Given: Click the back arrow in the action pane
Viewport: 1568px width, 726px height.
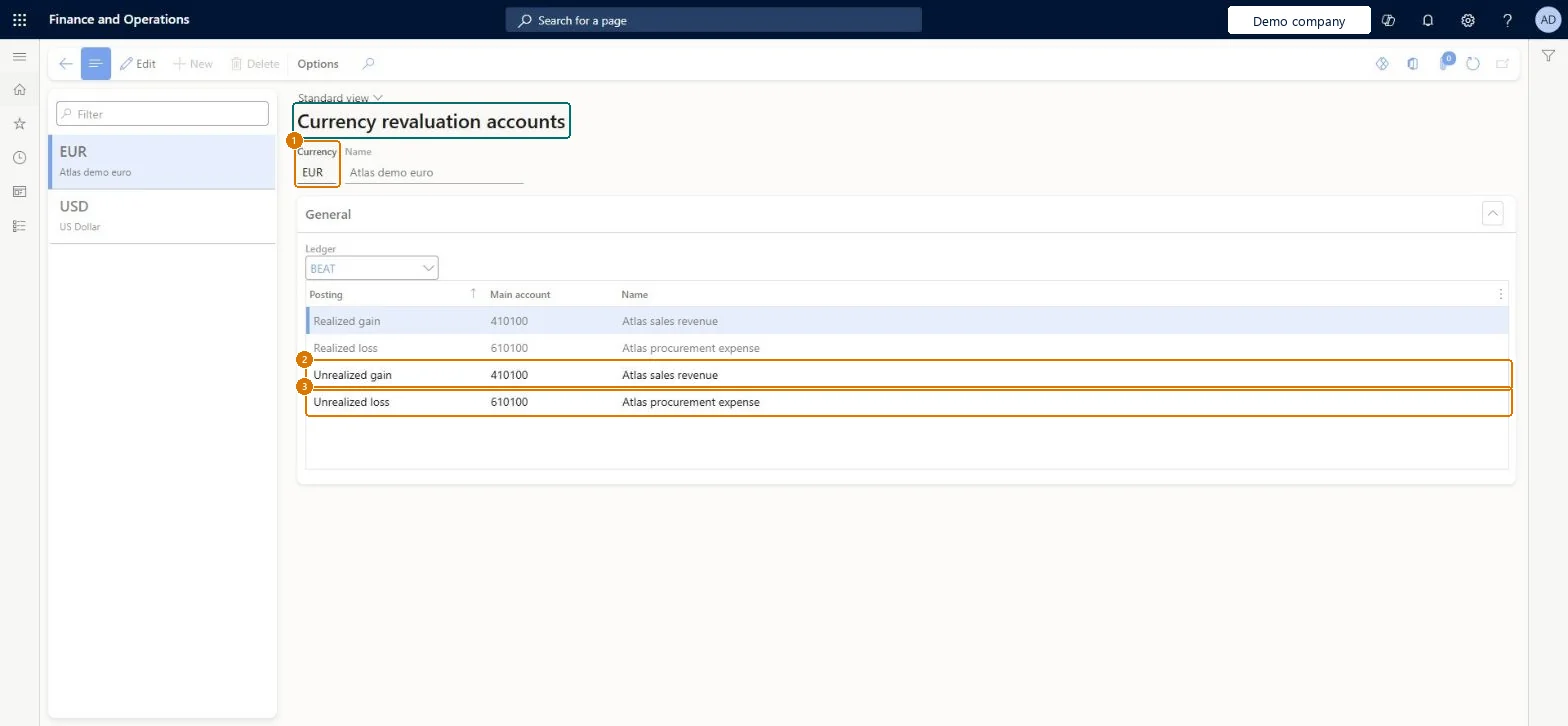Looking at the screenshot, I should (65, 63).
